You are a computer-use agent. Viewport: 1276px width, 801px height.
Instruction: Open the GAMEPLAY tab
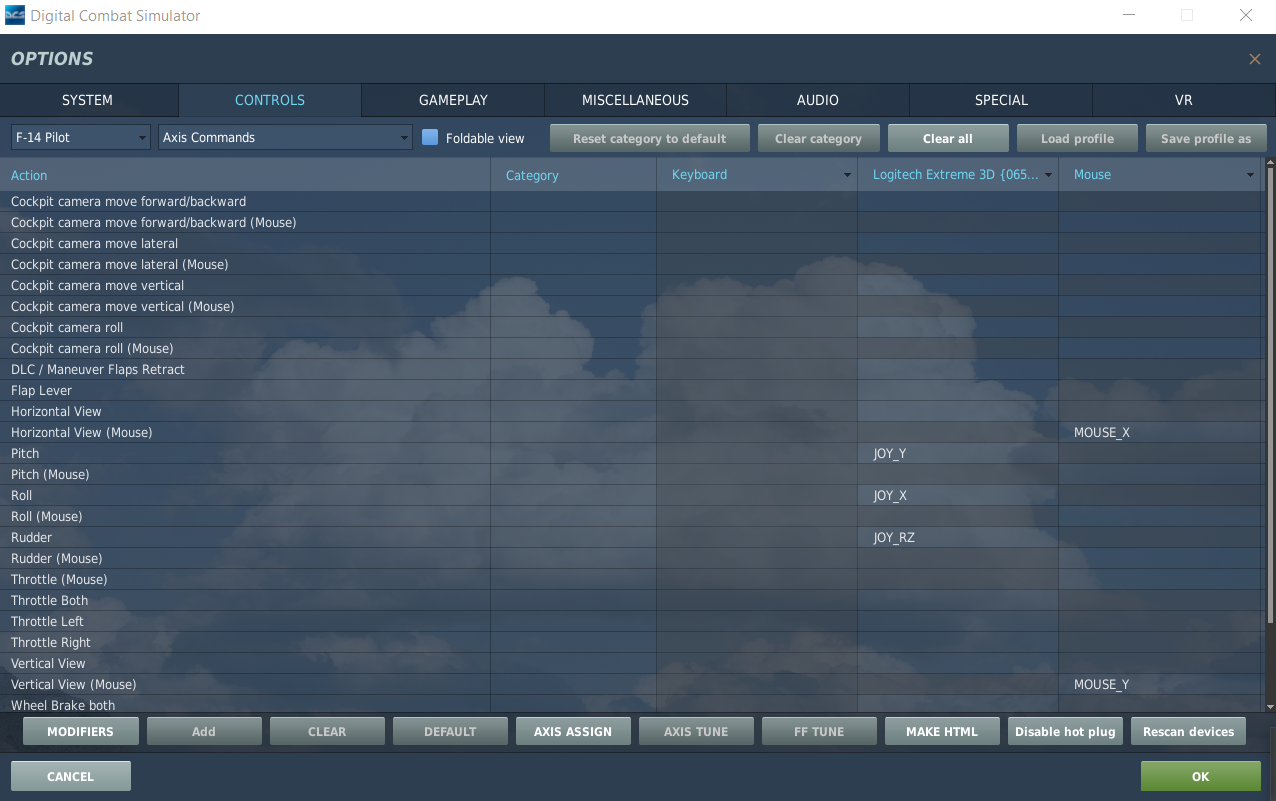tap(453, 100)
